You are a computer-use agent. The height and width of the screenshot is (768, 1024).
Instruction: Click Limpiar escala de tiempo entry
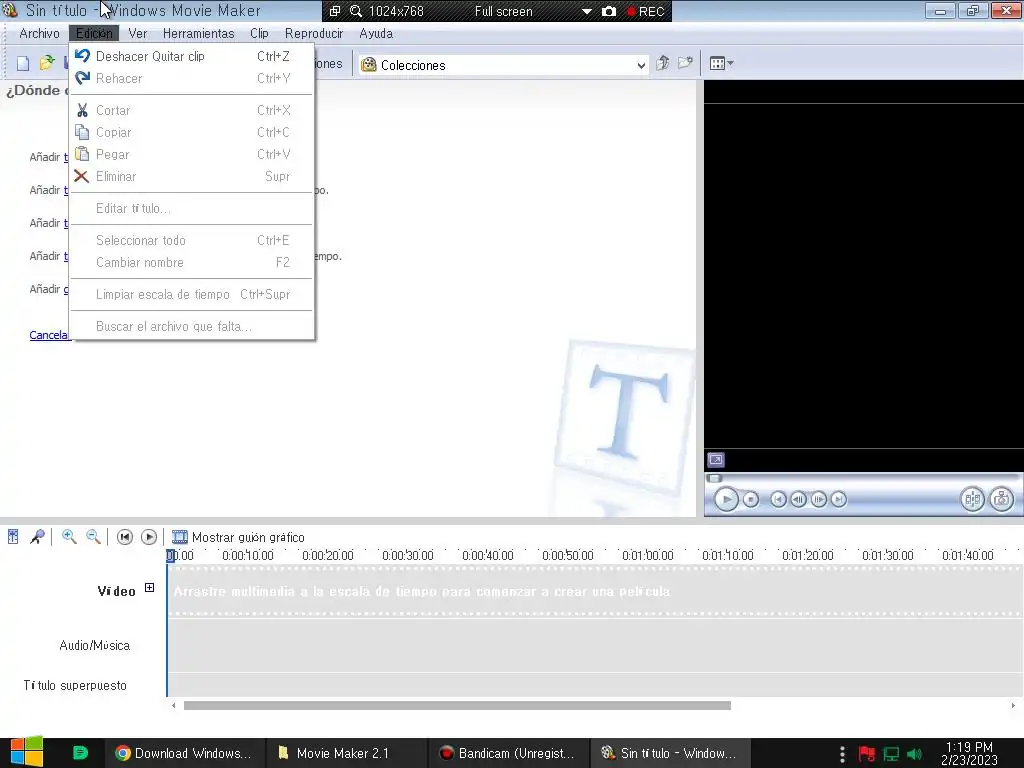pyautogui.click(x=191, y=295)
